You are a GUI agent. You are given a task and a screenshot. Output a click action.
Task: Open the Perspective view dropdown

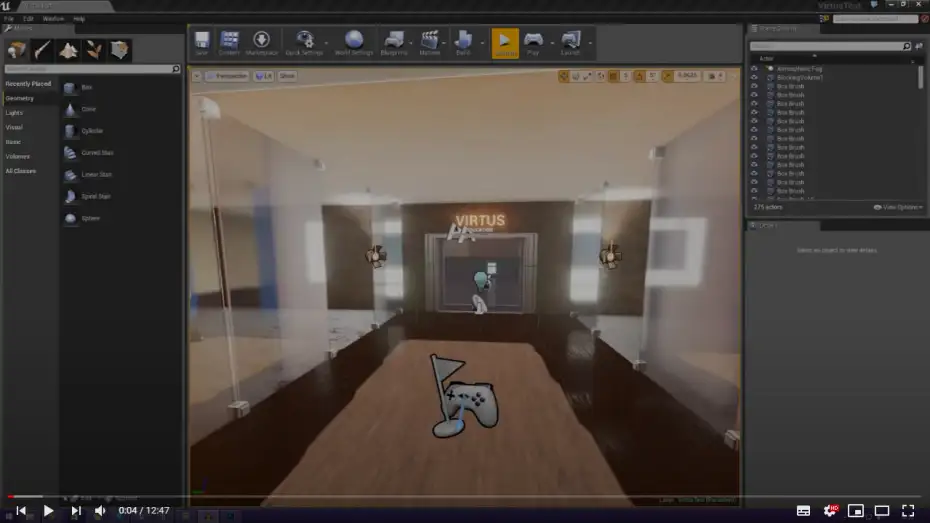[227, 76]
